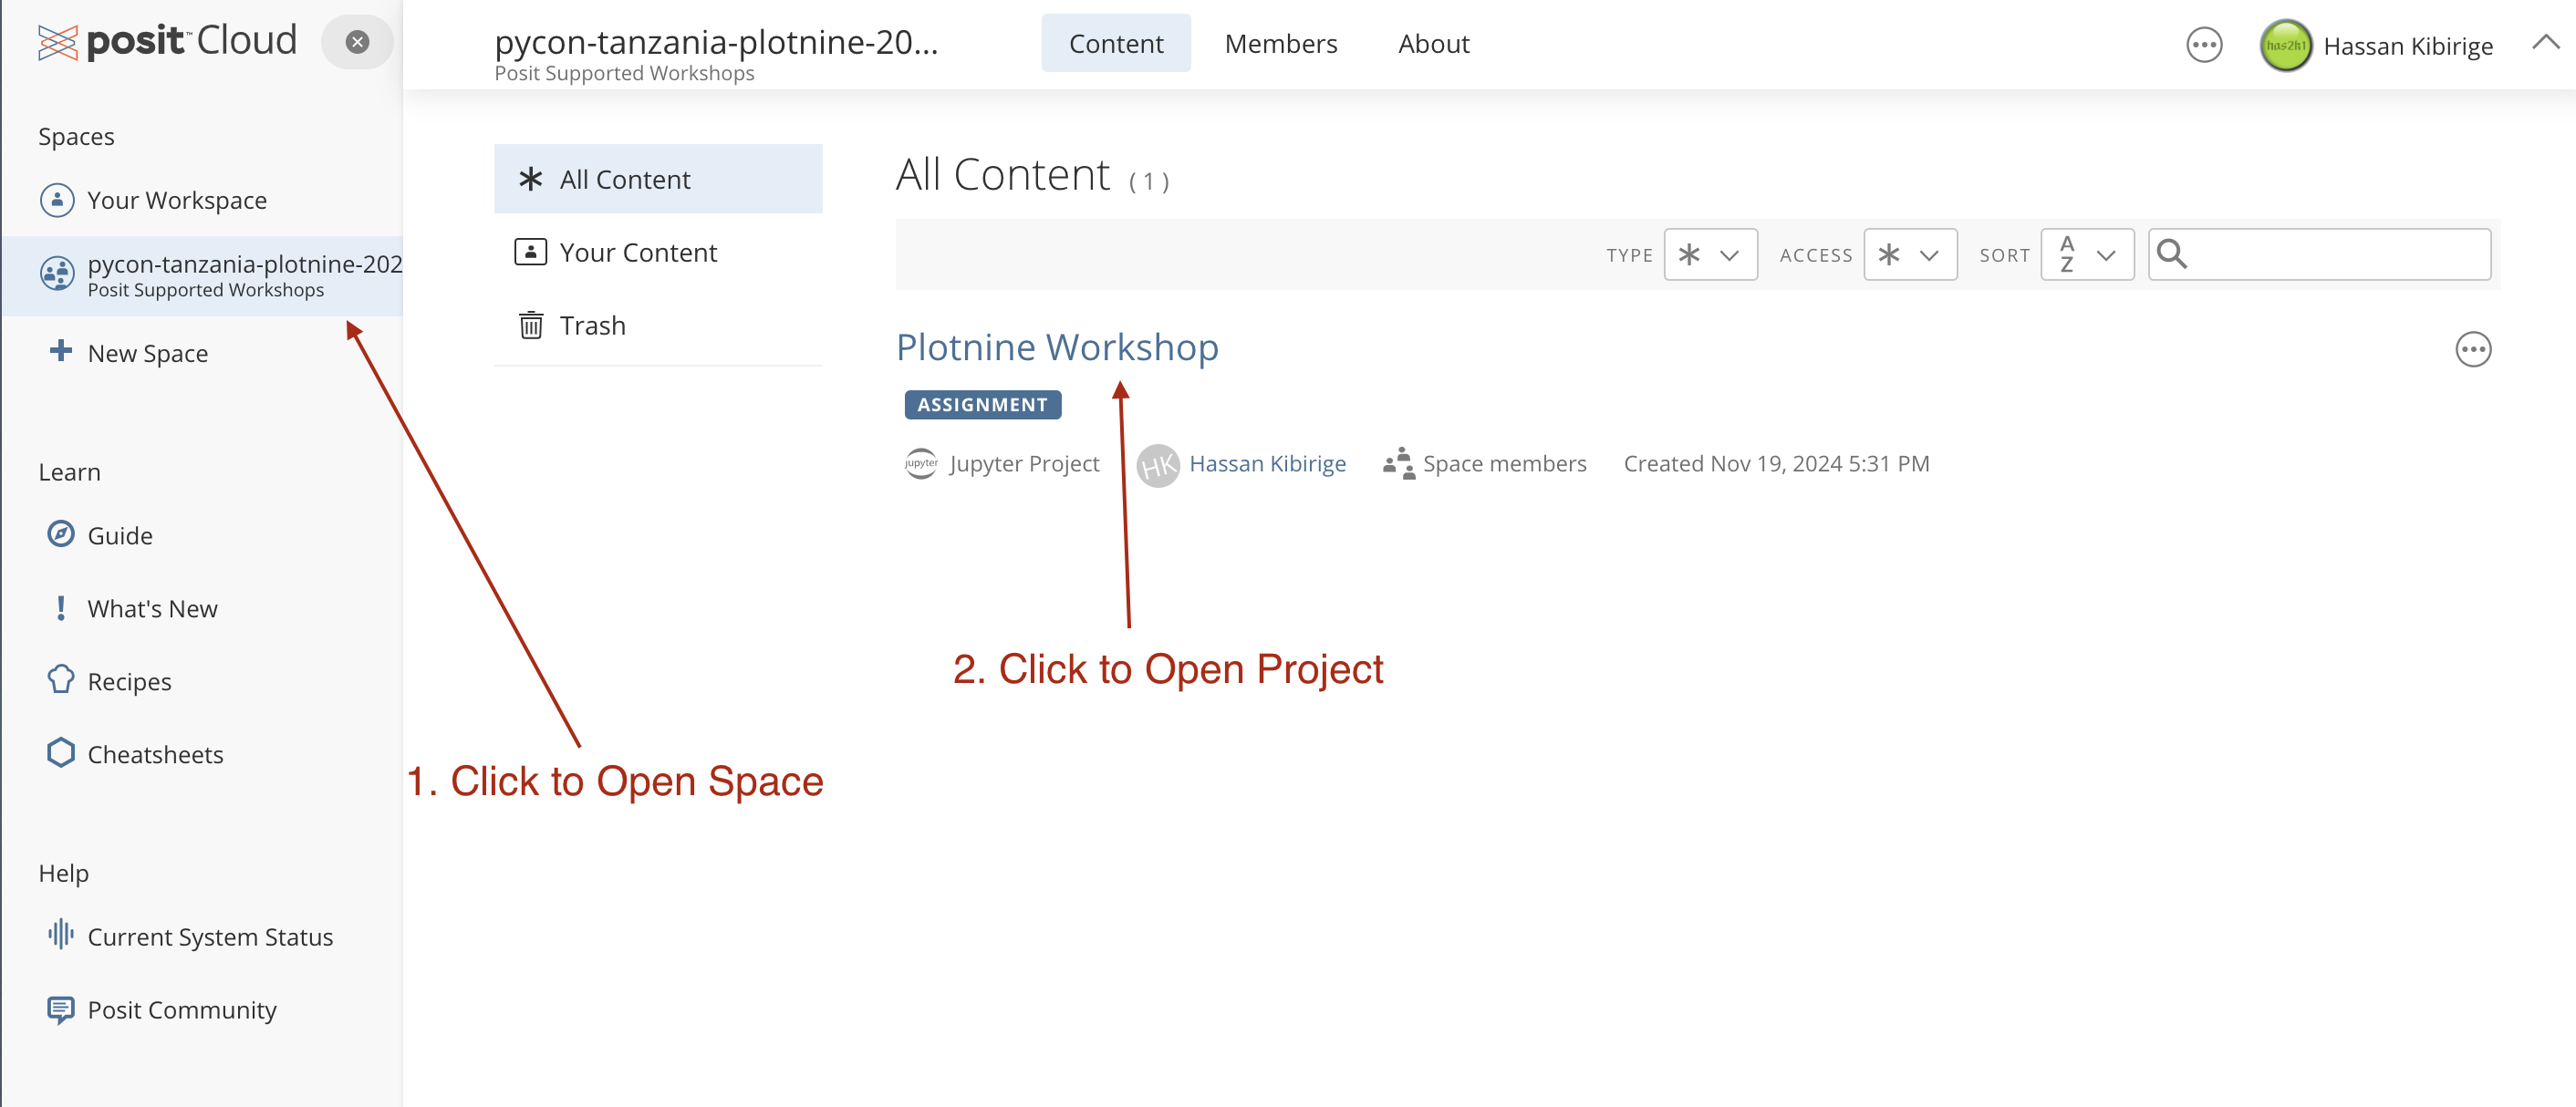
Task: Open the Guide compass icon
Action: click(61, 534)
